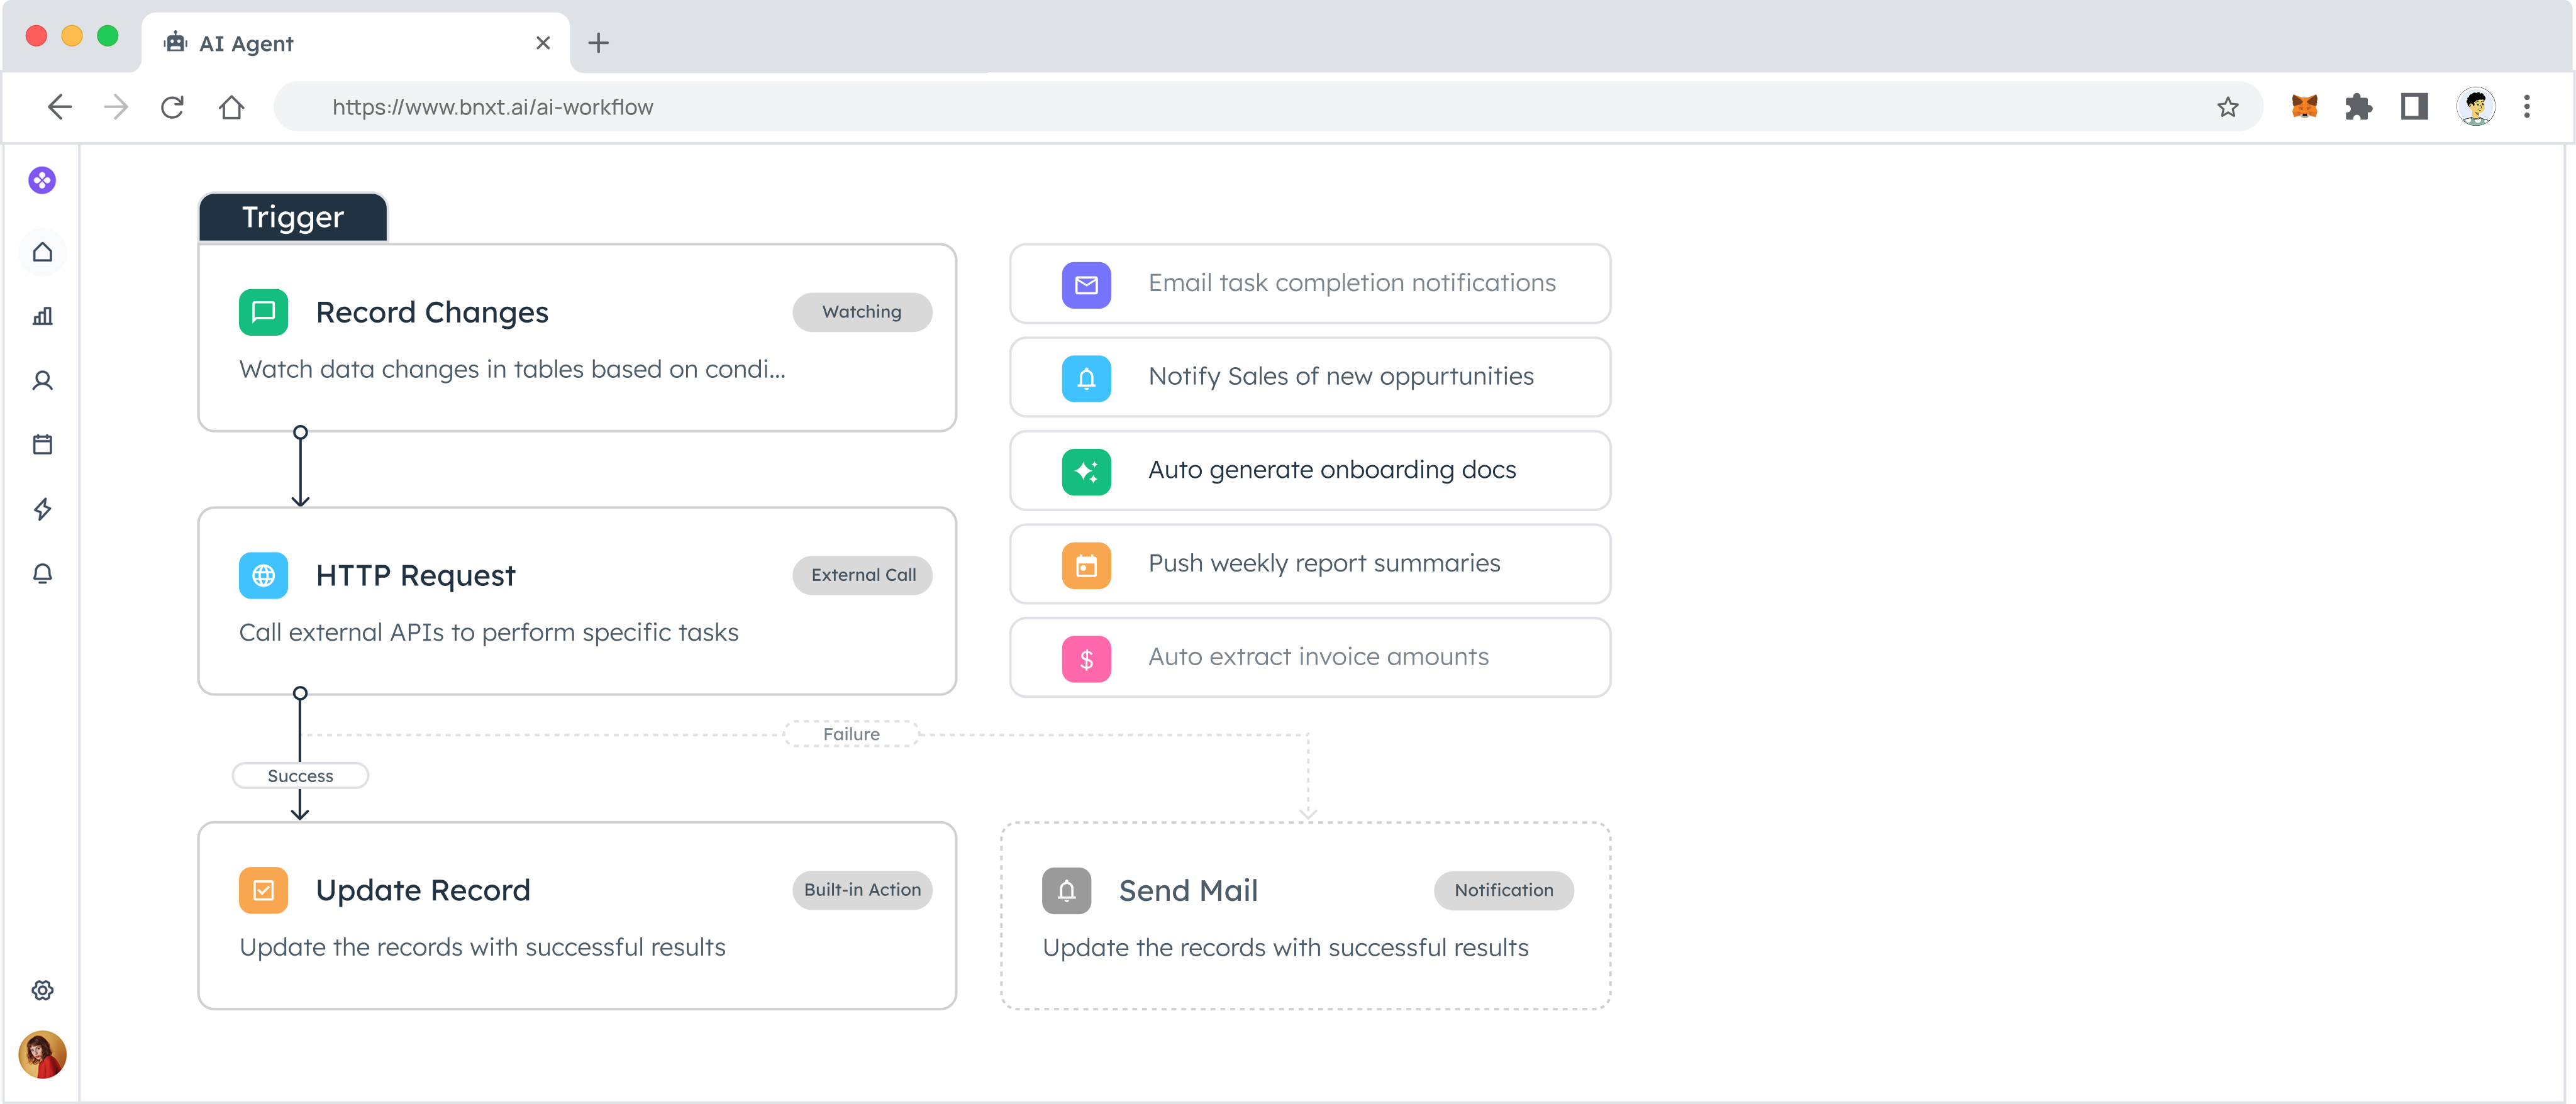Click the purple app logo icon
This screenshot has width=2576, height=1104.
42,181
